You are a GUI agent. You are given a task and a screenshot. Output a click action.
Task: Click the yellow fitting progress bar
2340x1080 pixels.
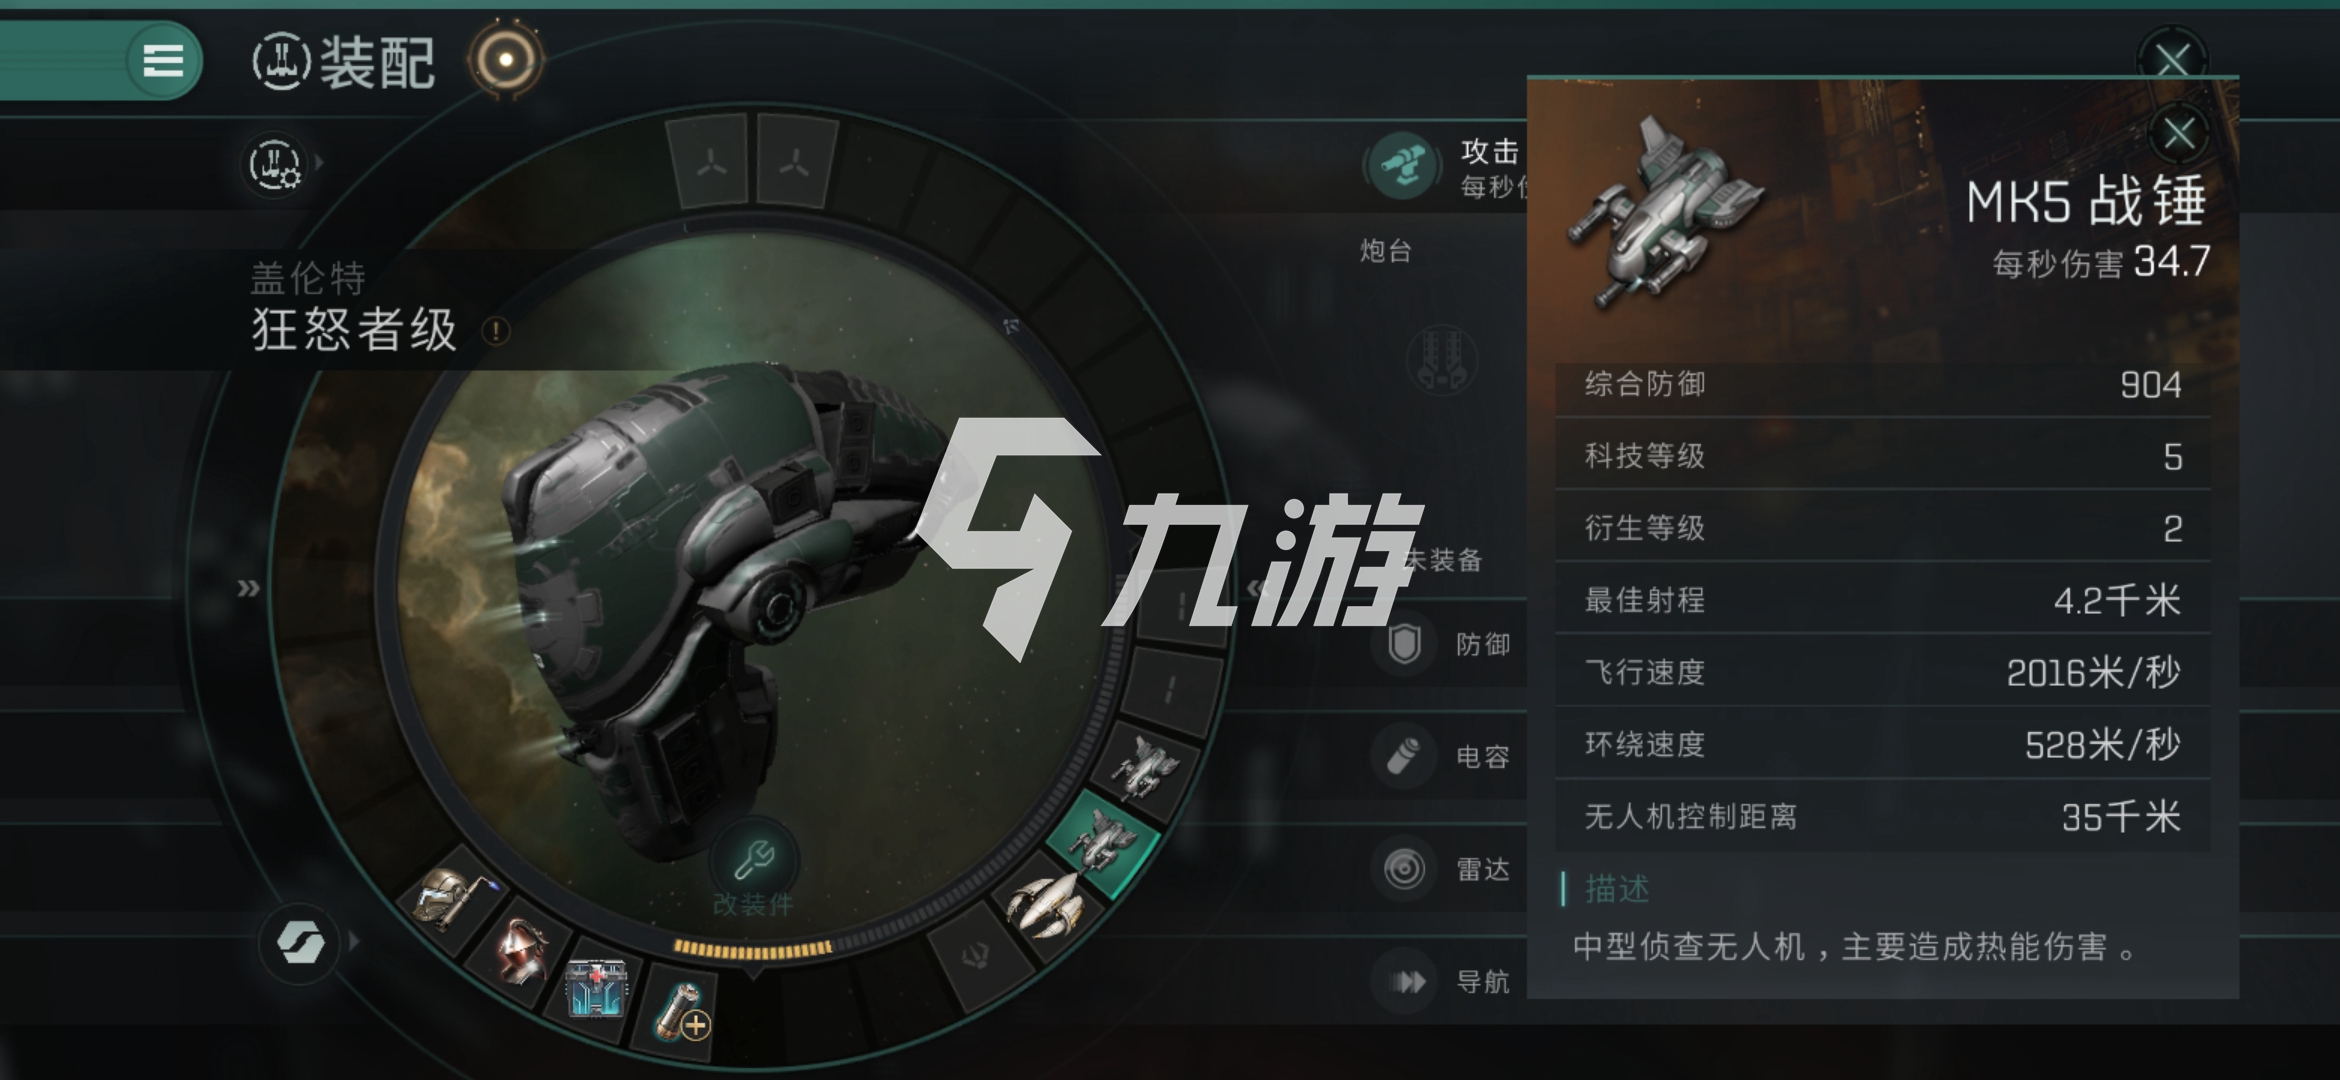[752, 947]
